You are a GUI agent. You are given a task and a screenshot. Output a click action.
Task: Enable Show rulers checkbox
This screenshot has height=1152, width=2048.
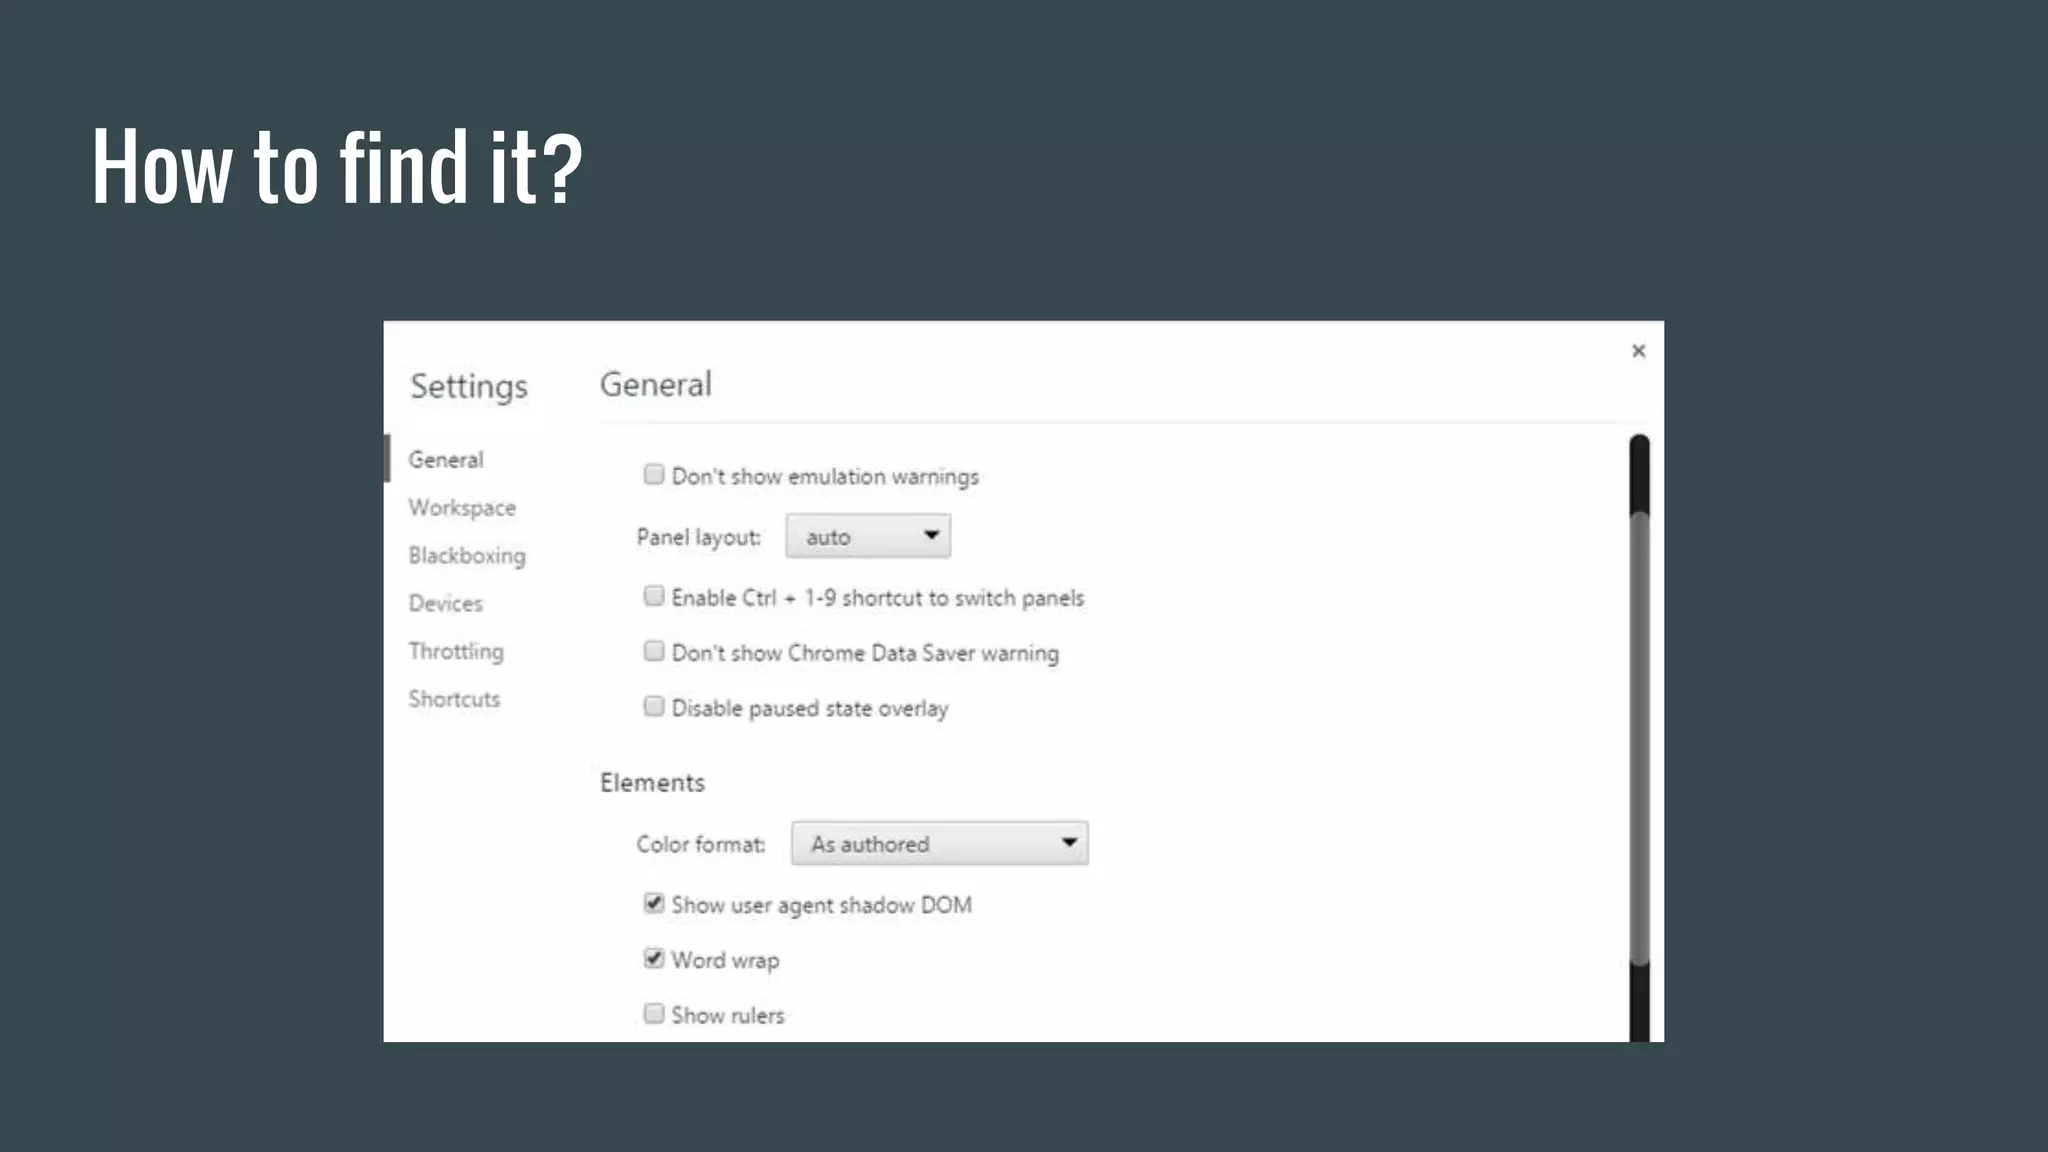click(654, 1014)
